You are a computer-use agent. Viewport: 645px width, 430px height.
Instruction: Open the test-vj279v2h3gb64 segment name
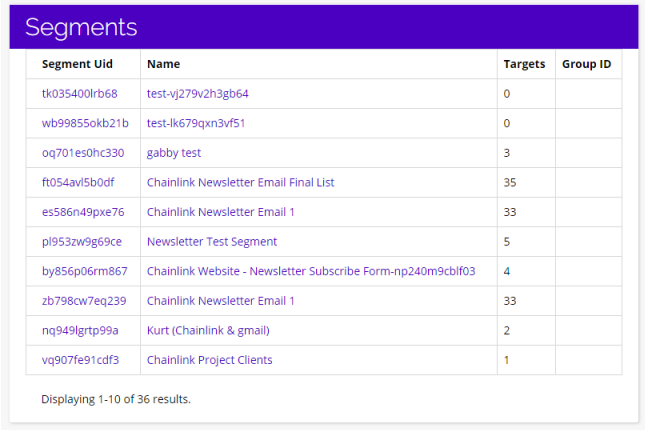coord(197,94)
